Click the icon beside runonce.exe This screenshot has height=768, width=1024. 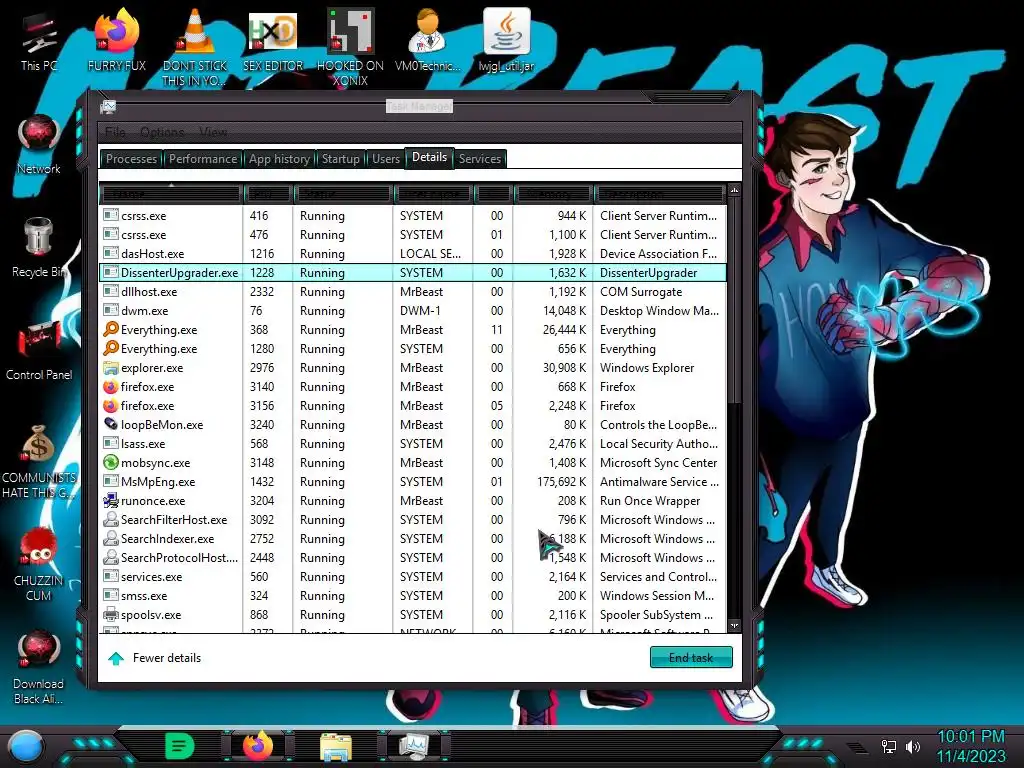(x=111, y=501)
